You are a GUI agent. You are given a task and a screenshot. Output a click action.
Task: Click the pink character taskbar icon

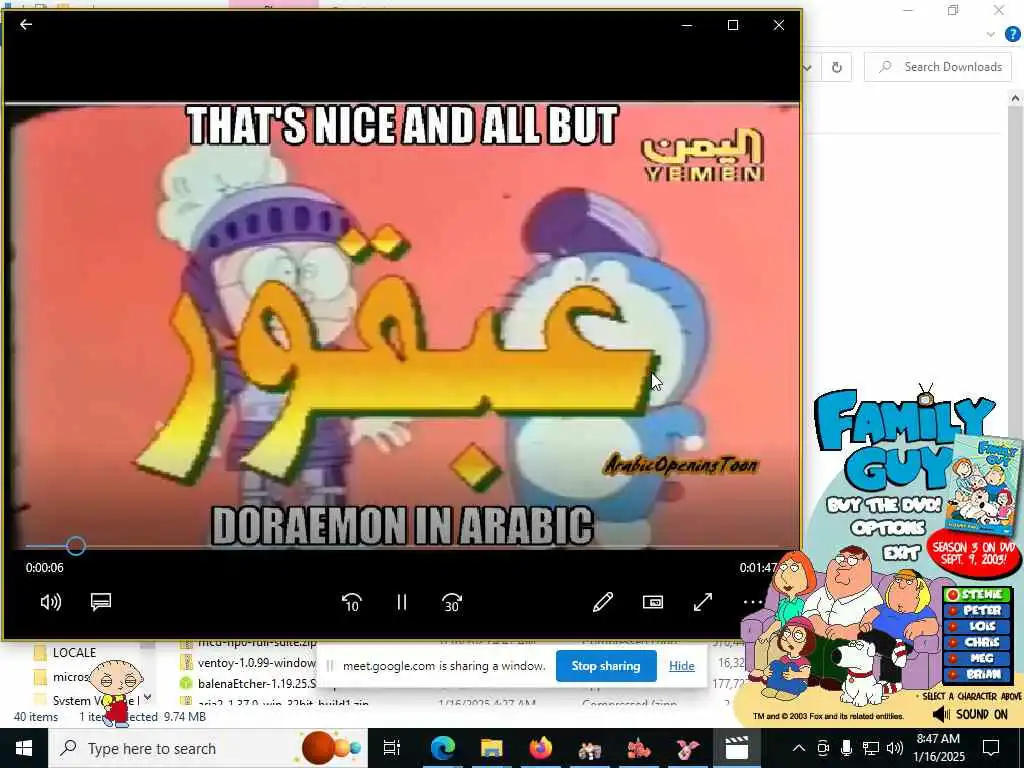(x=687, y=748)
